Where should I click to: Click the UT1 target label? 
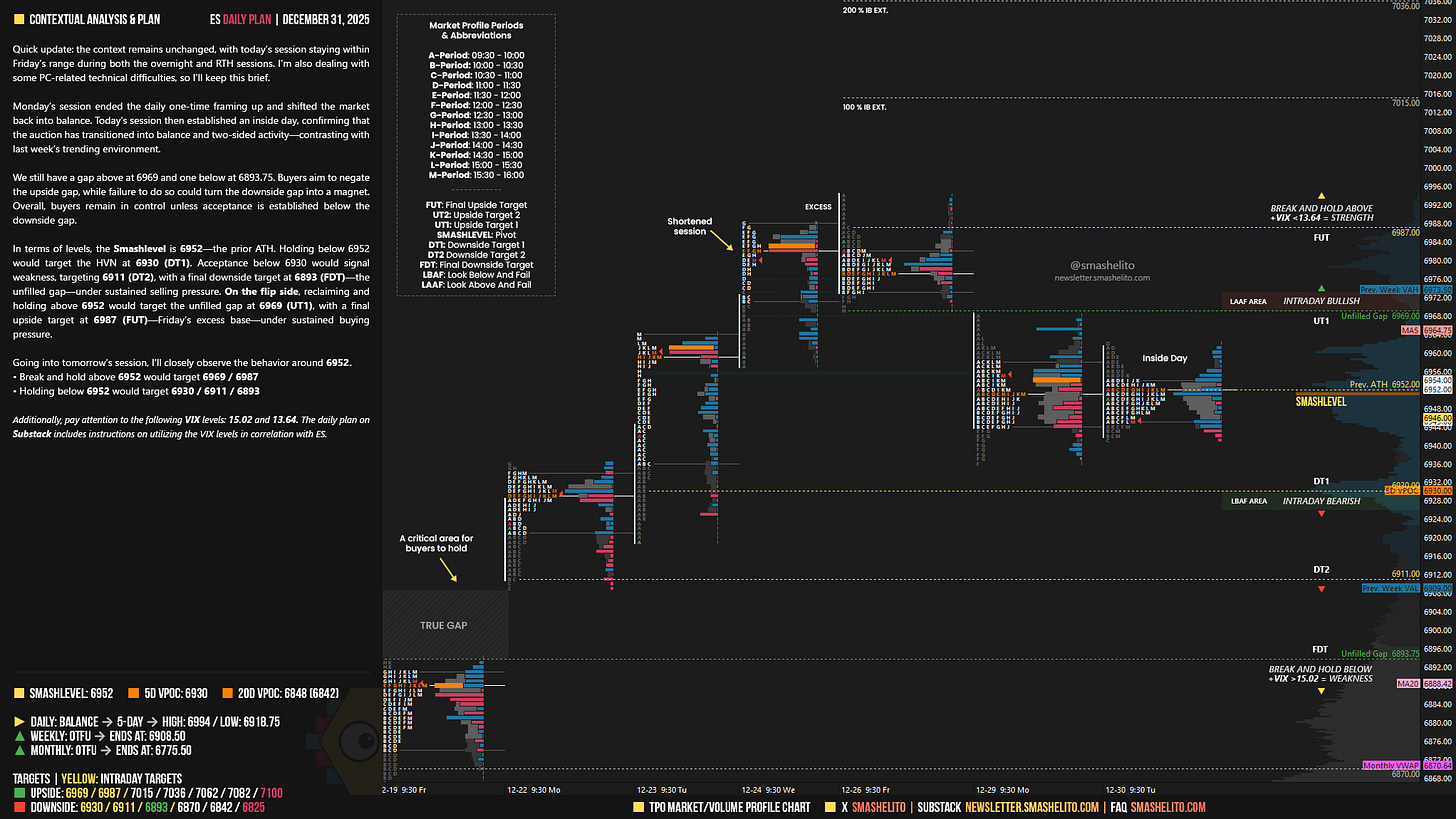tap(1321, 320)
